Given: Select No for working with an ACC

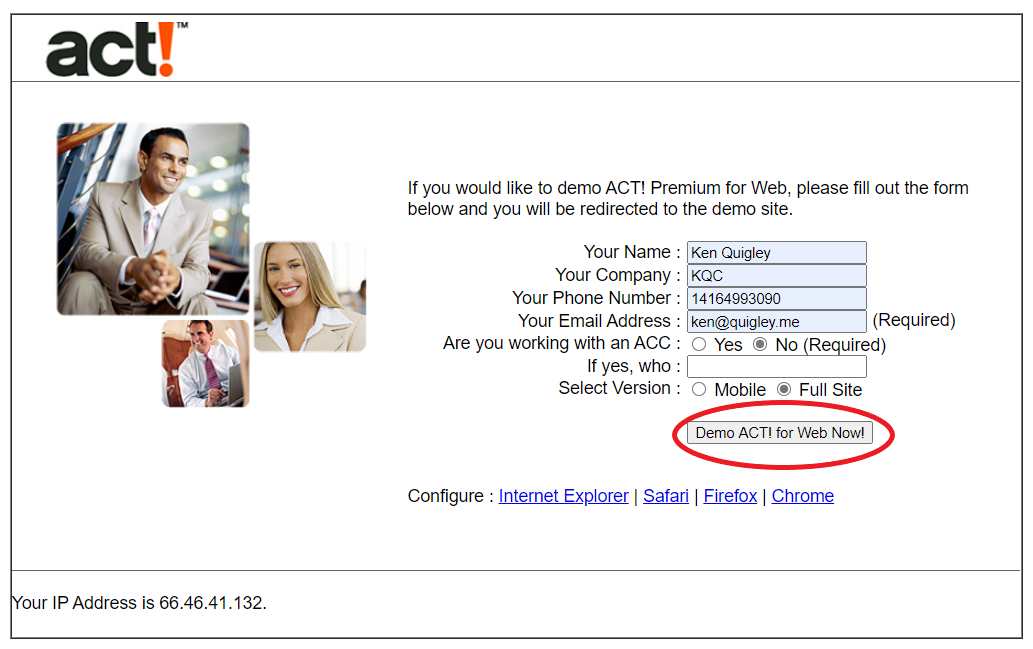Looking at the screenshot, I should pyautogui.click(x=760, y=345).
